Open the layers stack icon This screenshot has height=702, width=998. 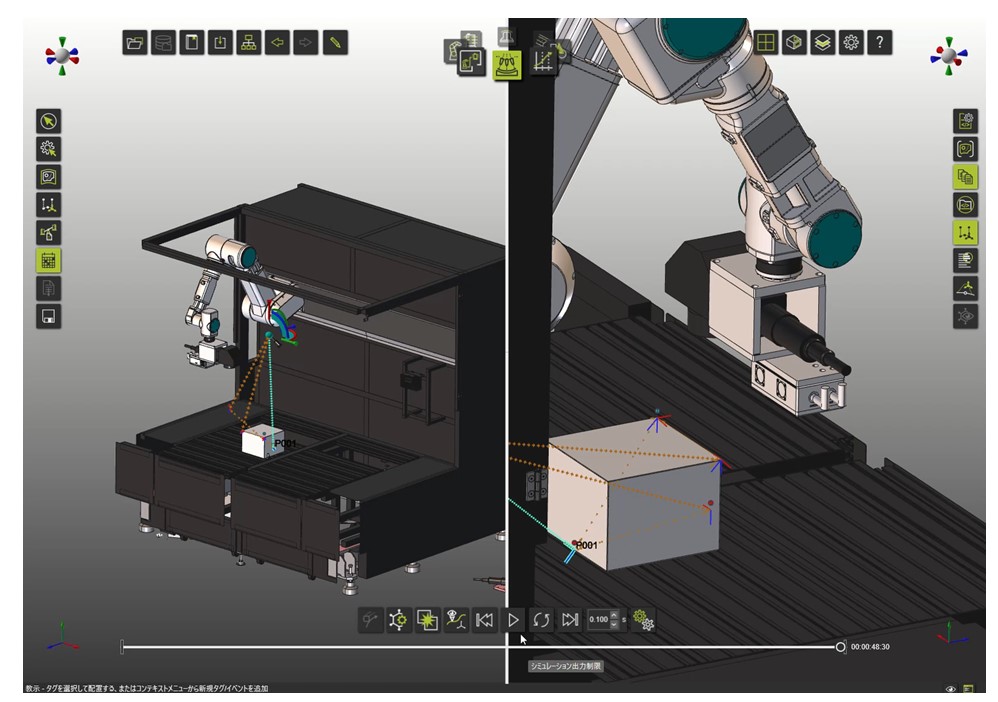(x=822, y=43)
